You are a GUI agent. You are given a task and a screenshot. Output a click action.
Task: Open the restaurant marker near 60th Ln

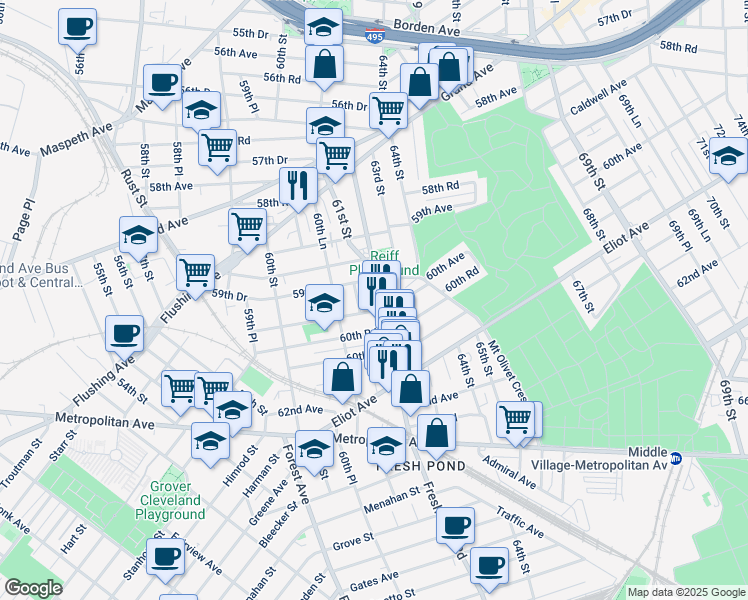pos(298,184)
